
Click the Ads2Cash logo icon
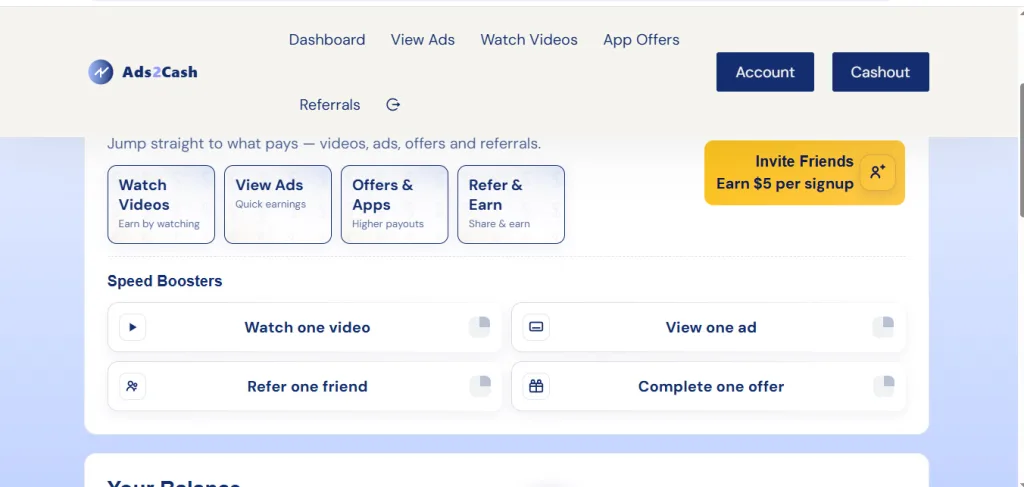click(x=101, y=72)
